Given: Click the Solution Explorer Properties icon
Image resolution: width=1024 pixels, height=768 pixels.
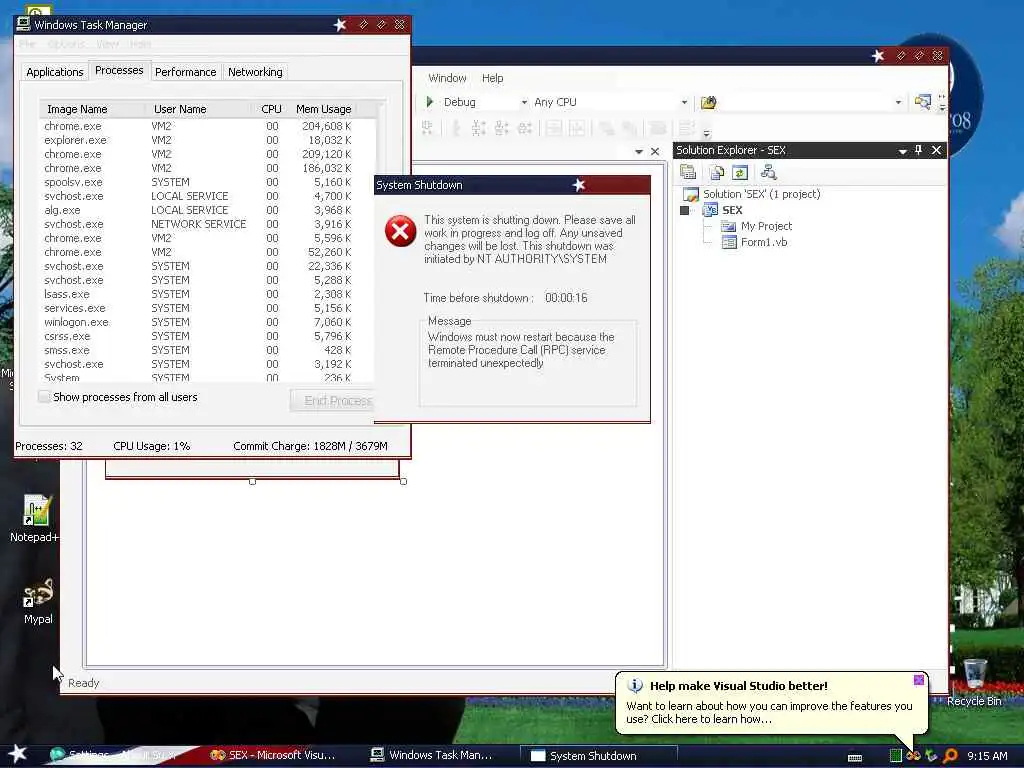Looking at the screenshot, I should pyautogui.click(x=688, y=172).
